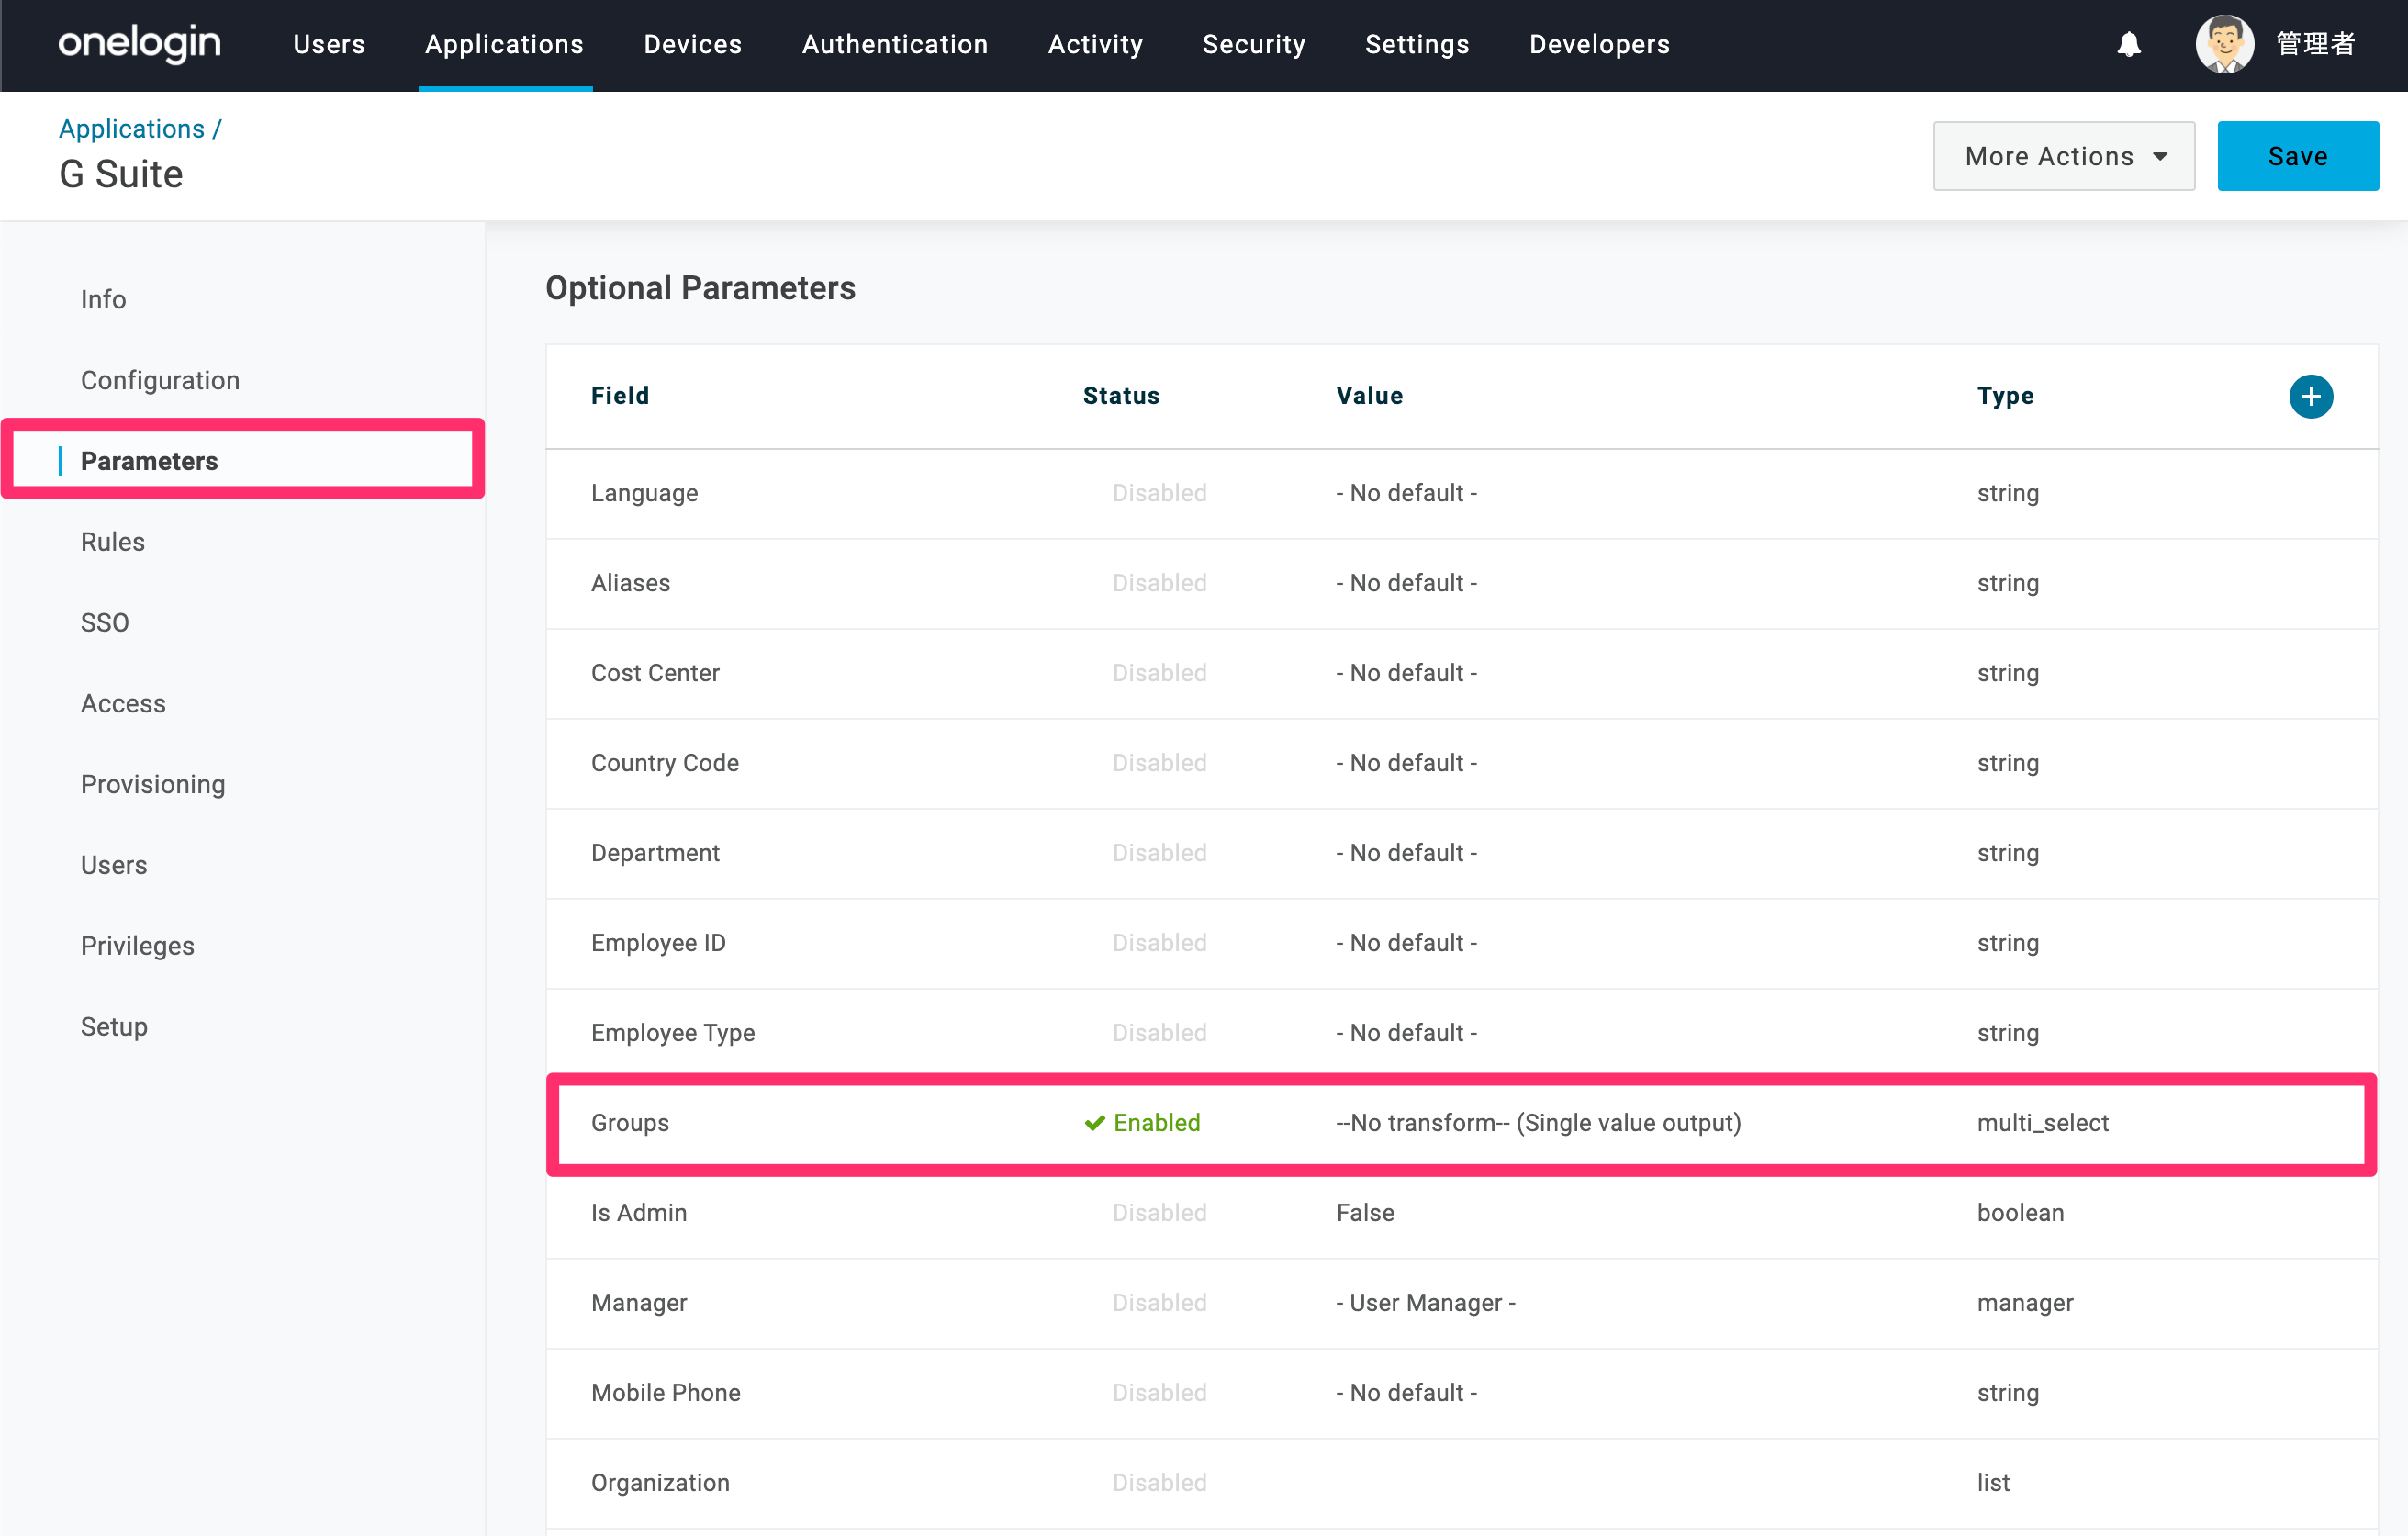Open the Security top menu

(1253, 44)
